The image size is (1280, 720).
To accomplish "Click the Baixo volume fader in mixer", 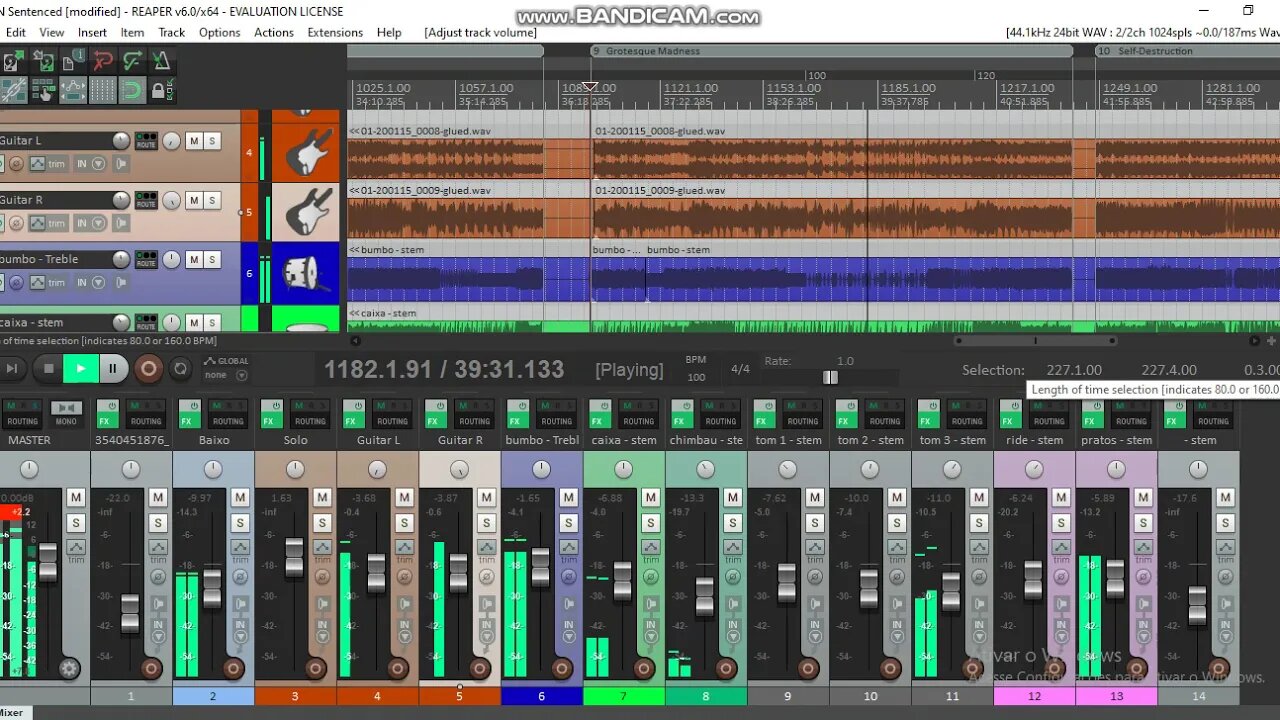I will 212,588.
